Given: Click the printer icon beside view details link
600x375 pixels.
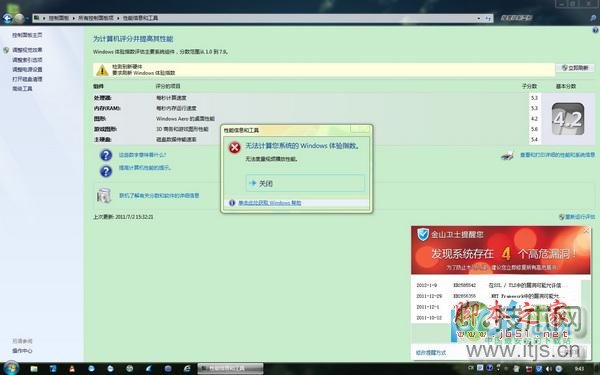Looking at the screenshot, I should (507, 156).
